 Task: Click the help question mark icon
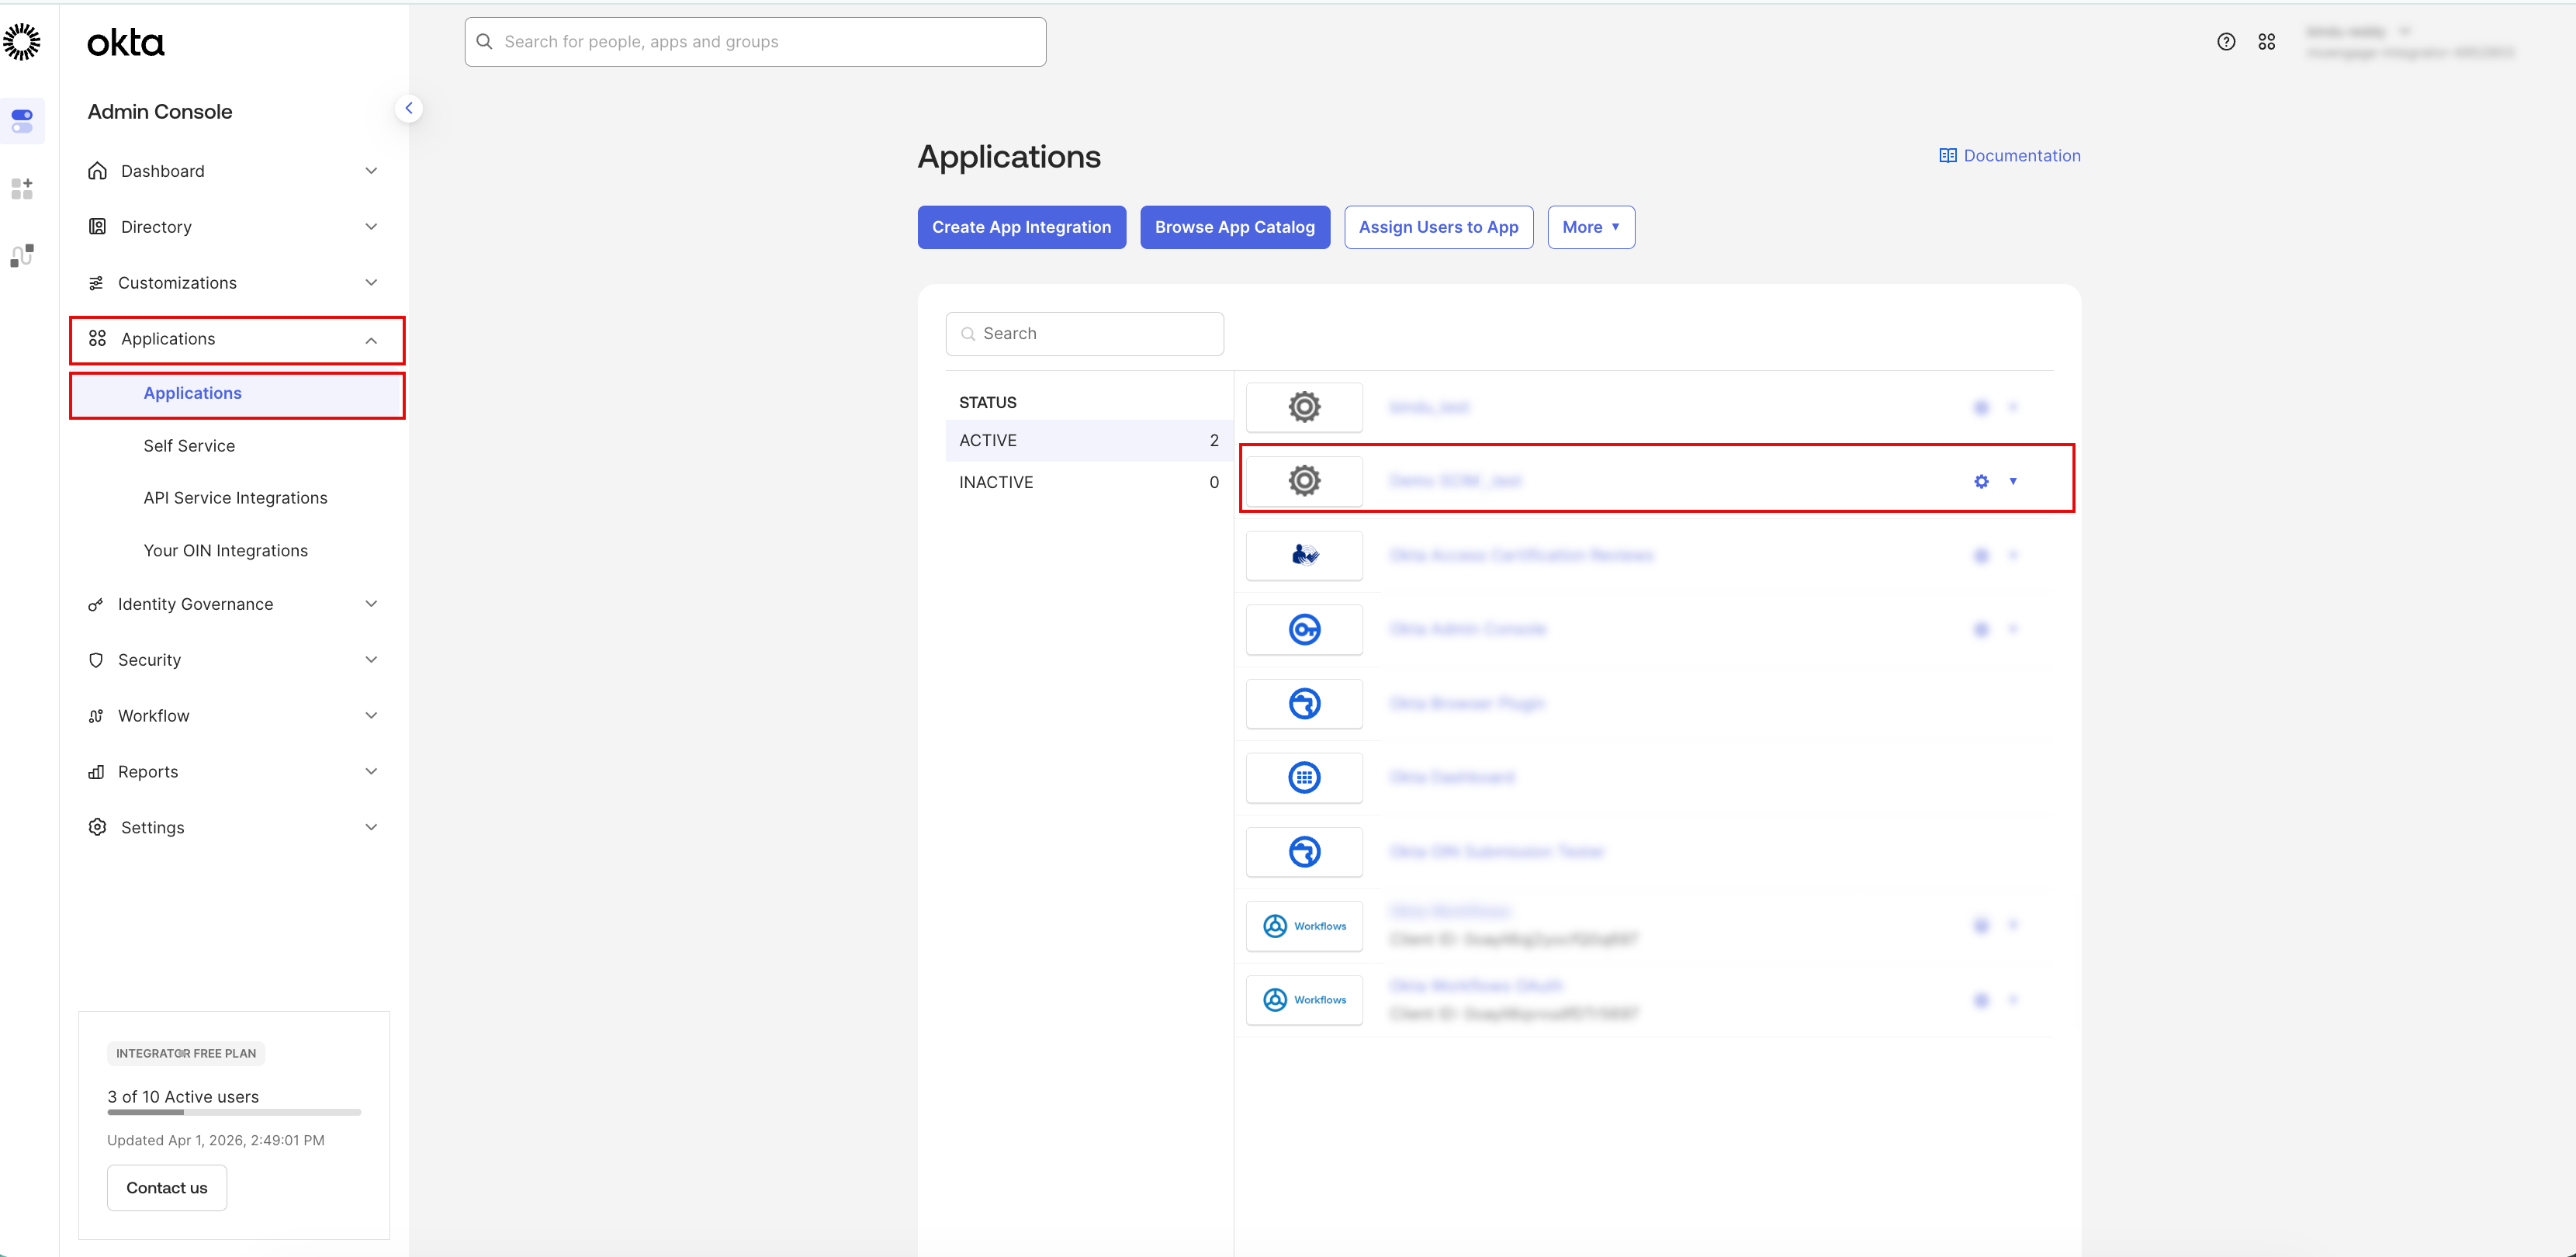click(x=2225, y=42)
